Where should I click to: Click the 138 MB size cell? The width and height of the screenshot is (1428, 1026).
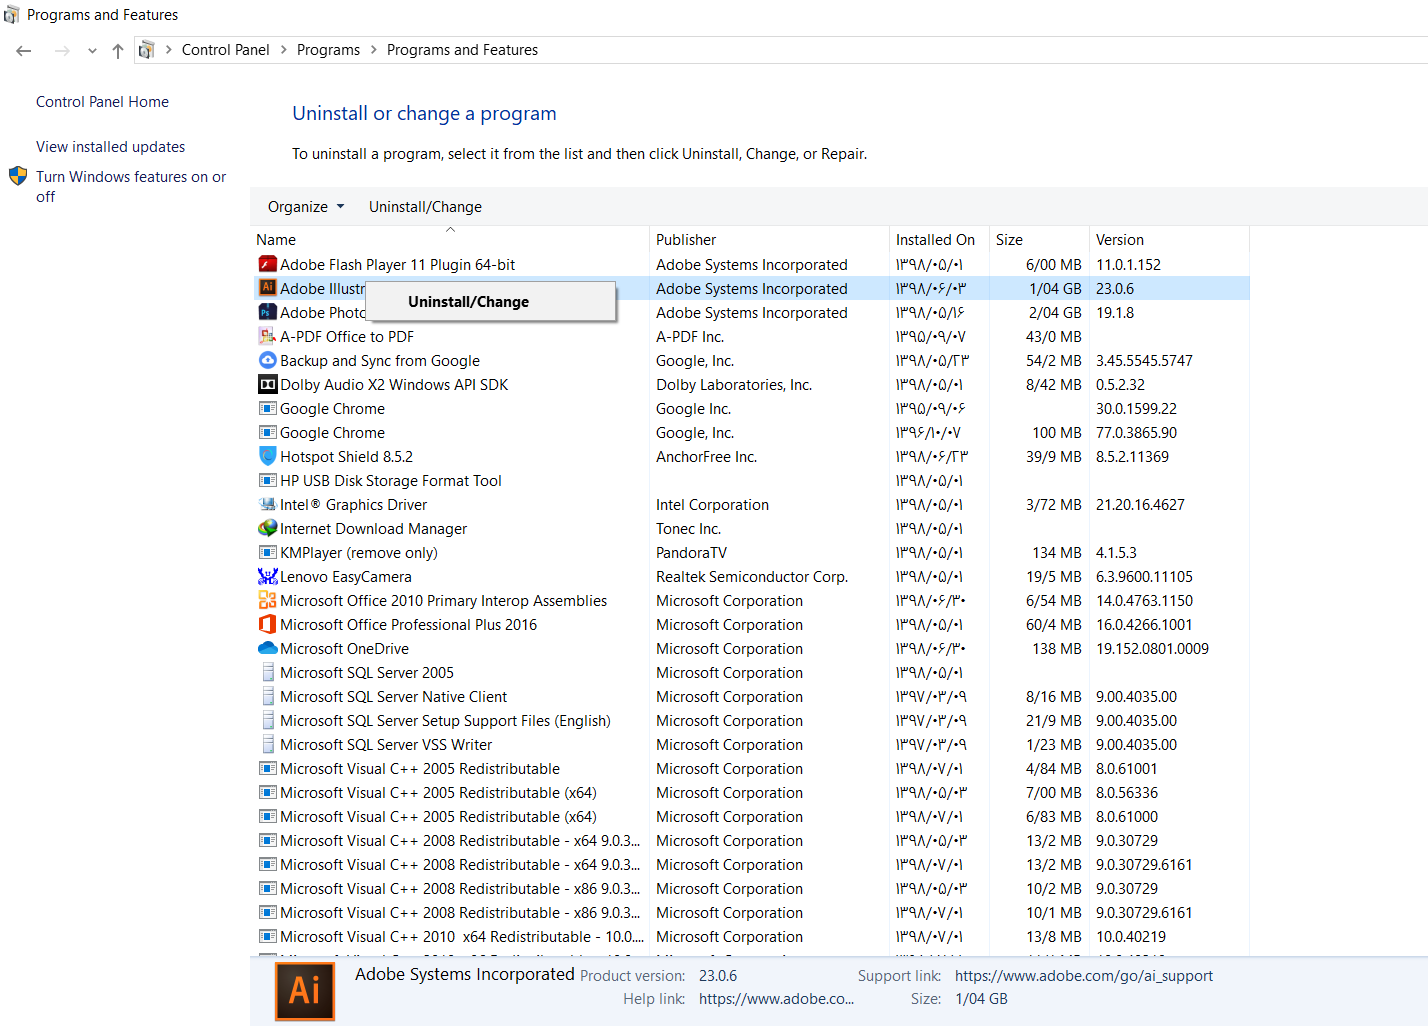(x=1057, y=649)
